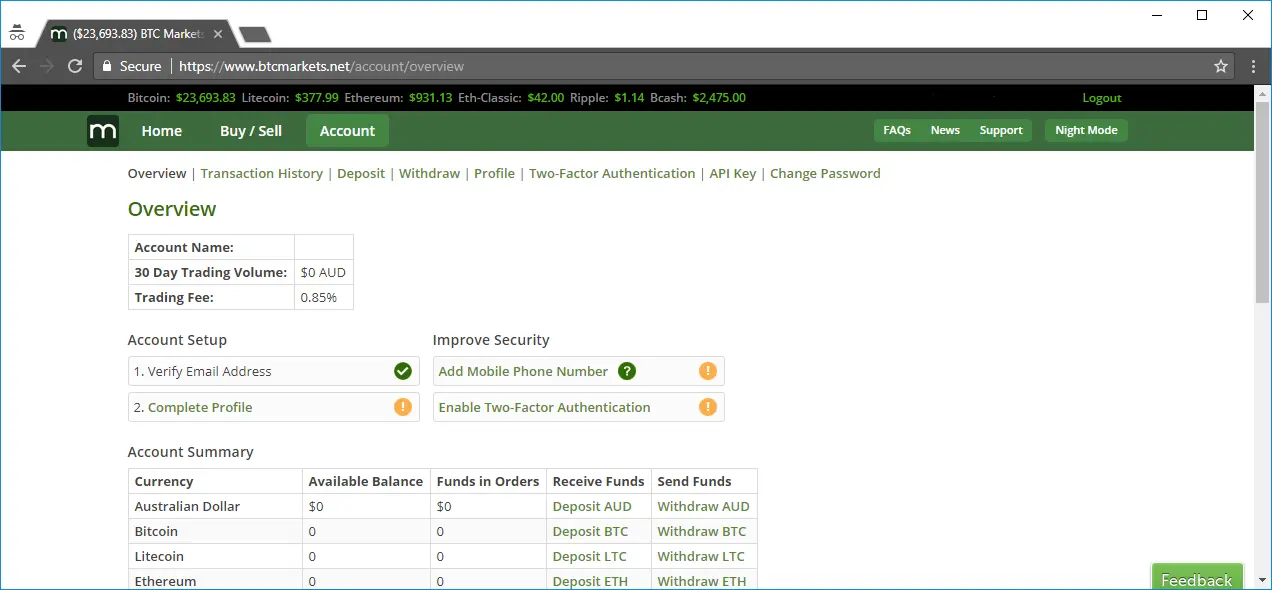Reload the page with the refresh icon
The image size is (1272, 590).
pos(75,66)
